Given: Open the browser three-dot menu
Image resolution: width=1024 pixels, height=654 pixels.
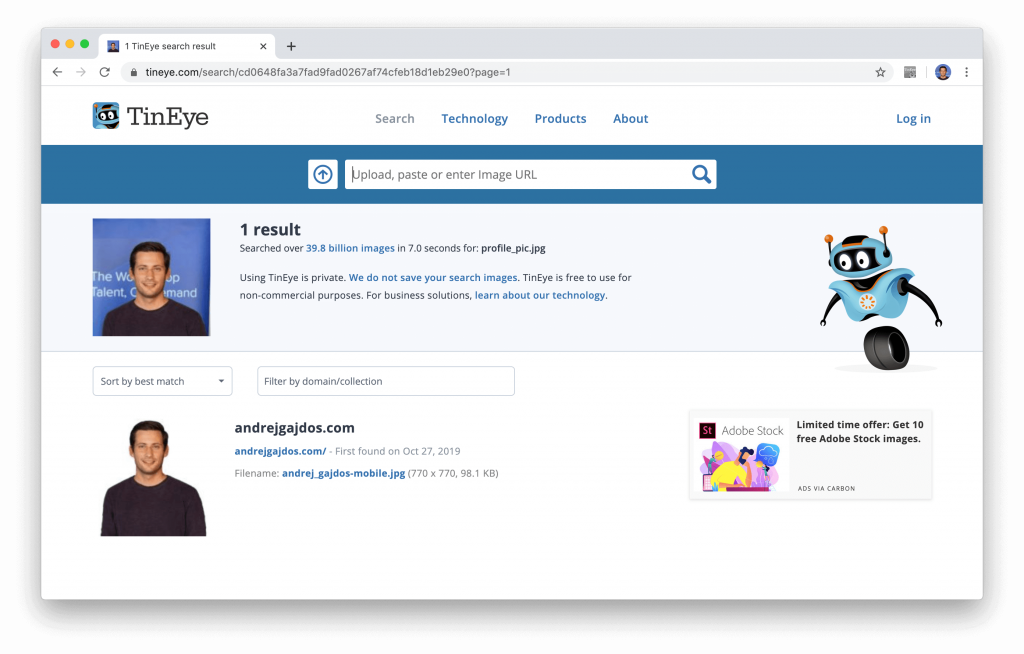Looking at the screenshot, I should click(967, 72).
